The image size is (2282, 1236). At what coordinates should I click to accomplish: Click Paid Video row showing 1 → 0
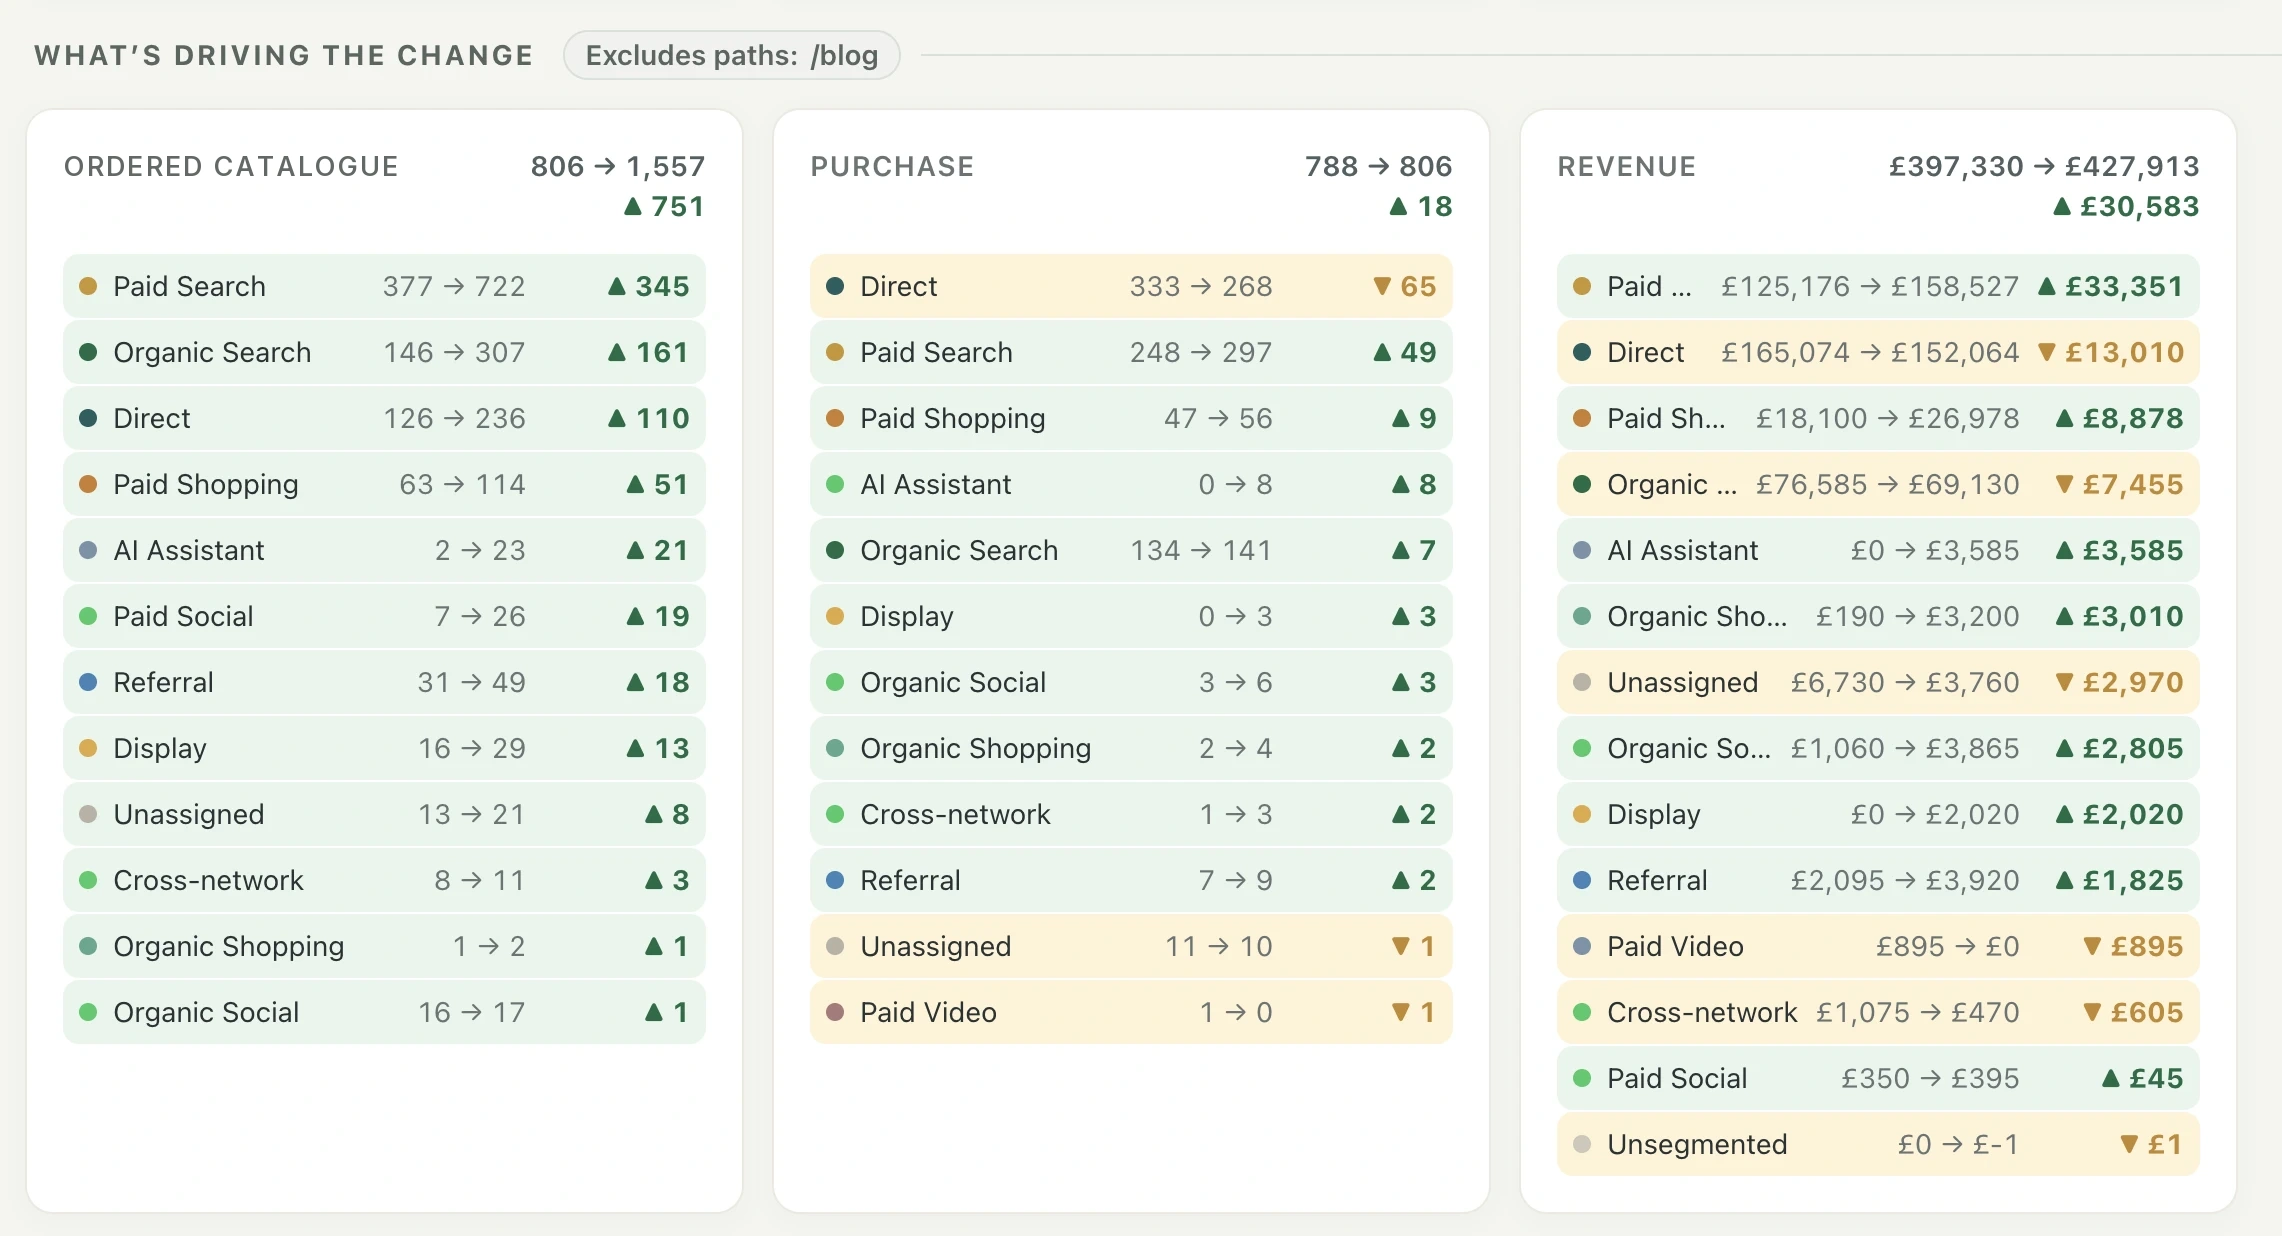point(1131,1012)
